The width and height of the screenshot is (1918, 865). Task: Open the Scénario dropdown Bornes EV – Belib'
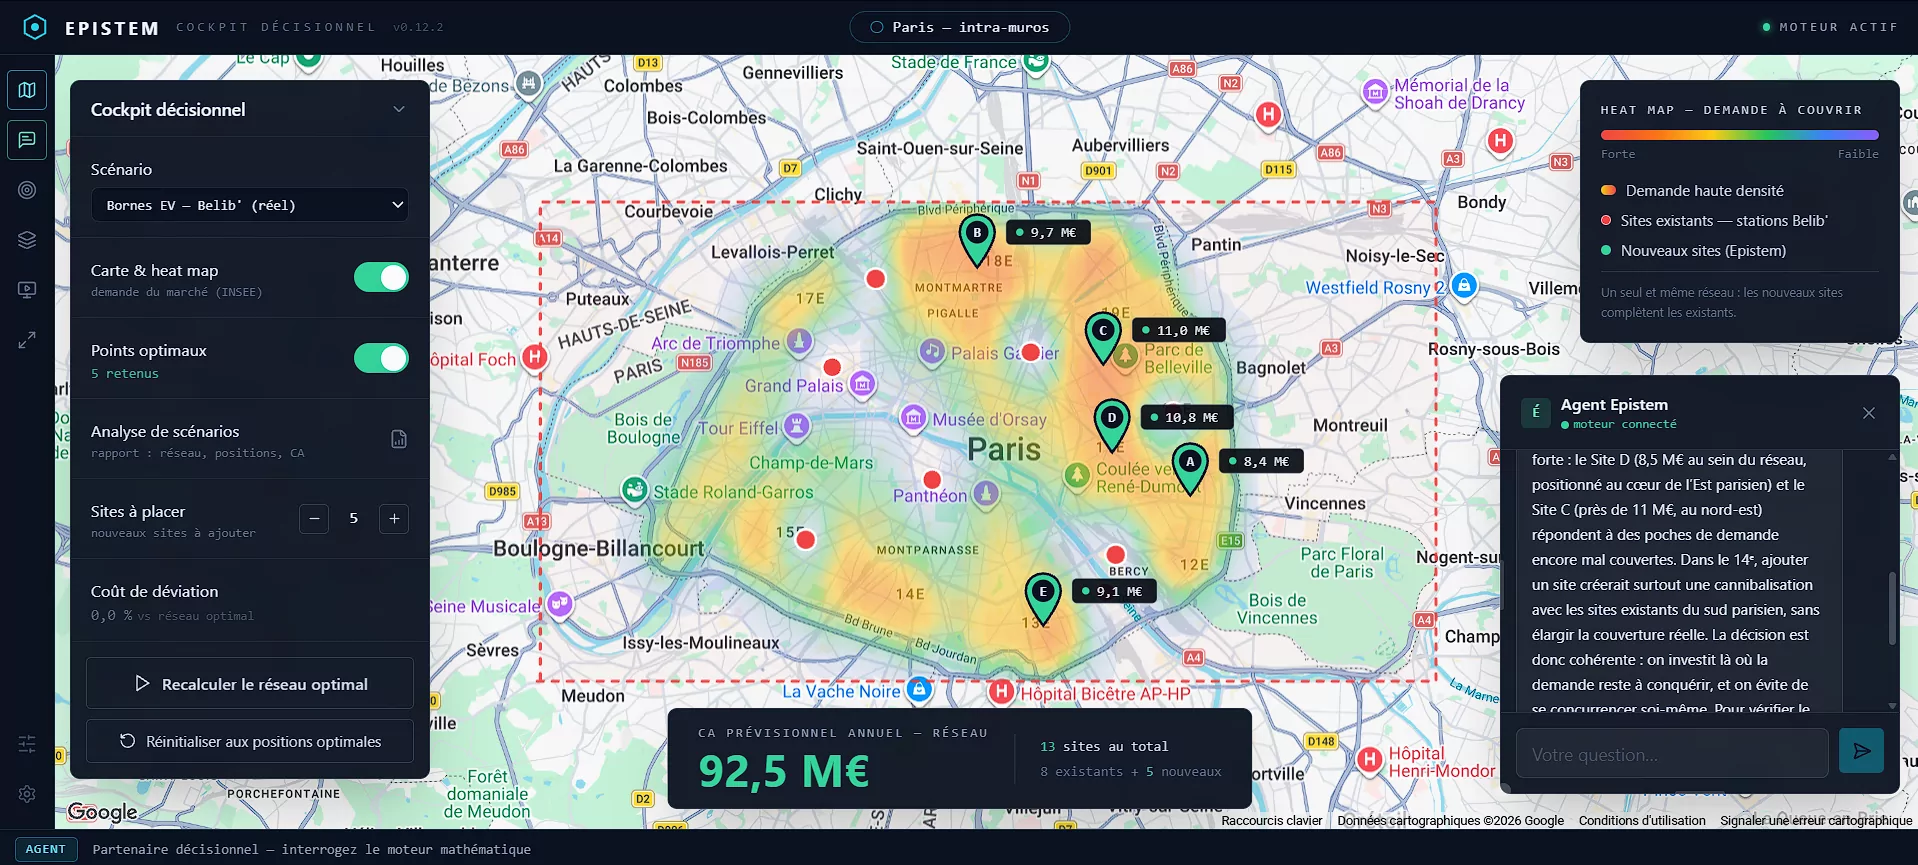click(x=250, y=205)
